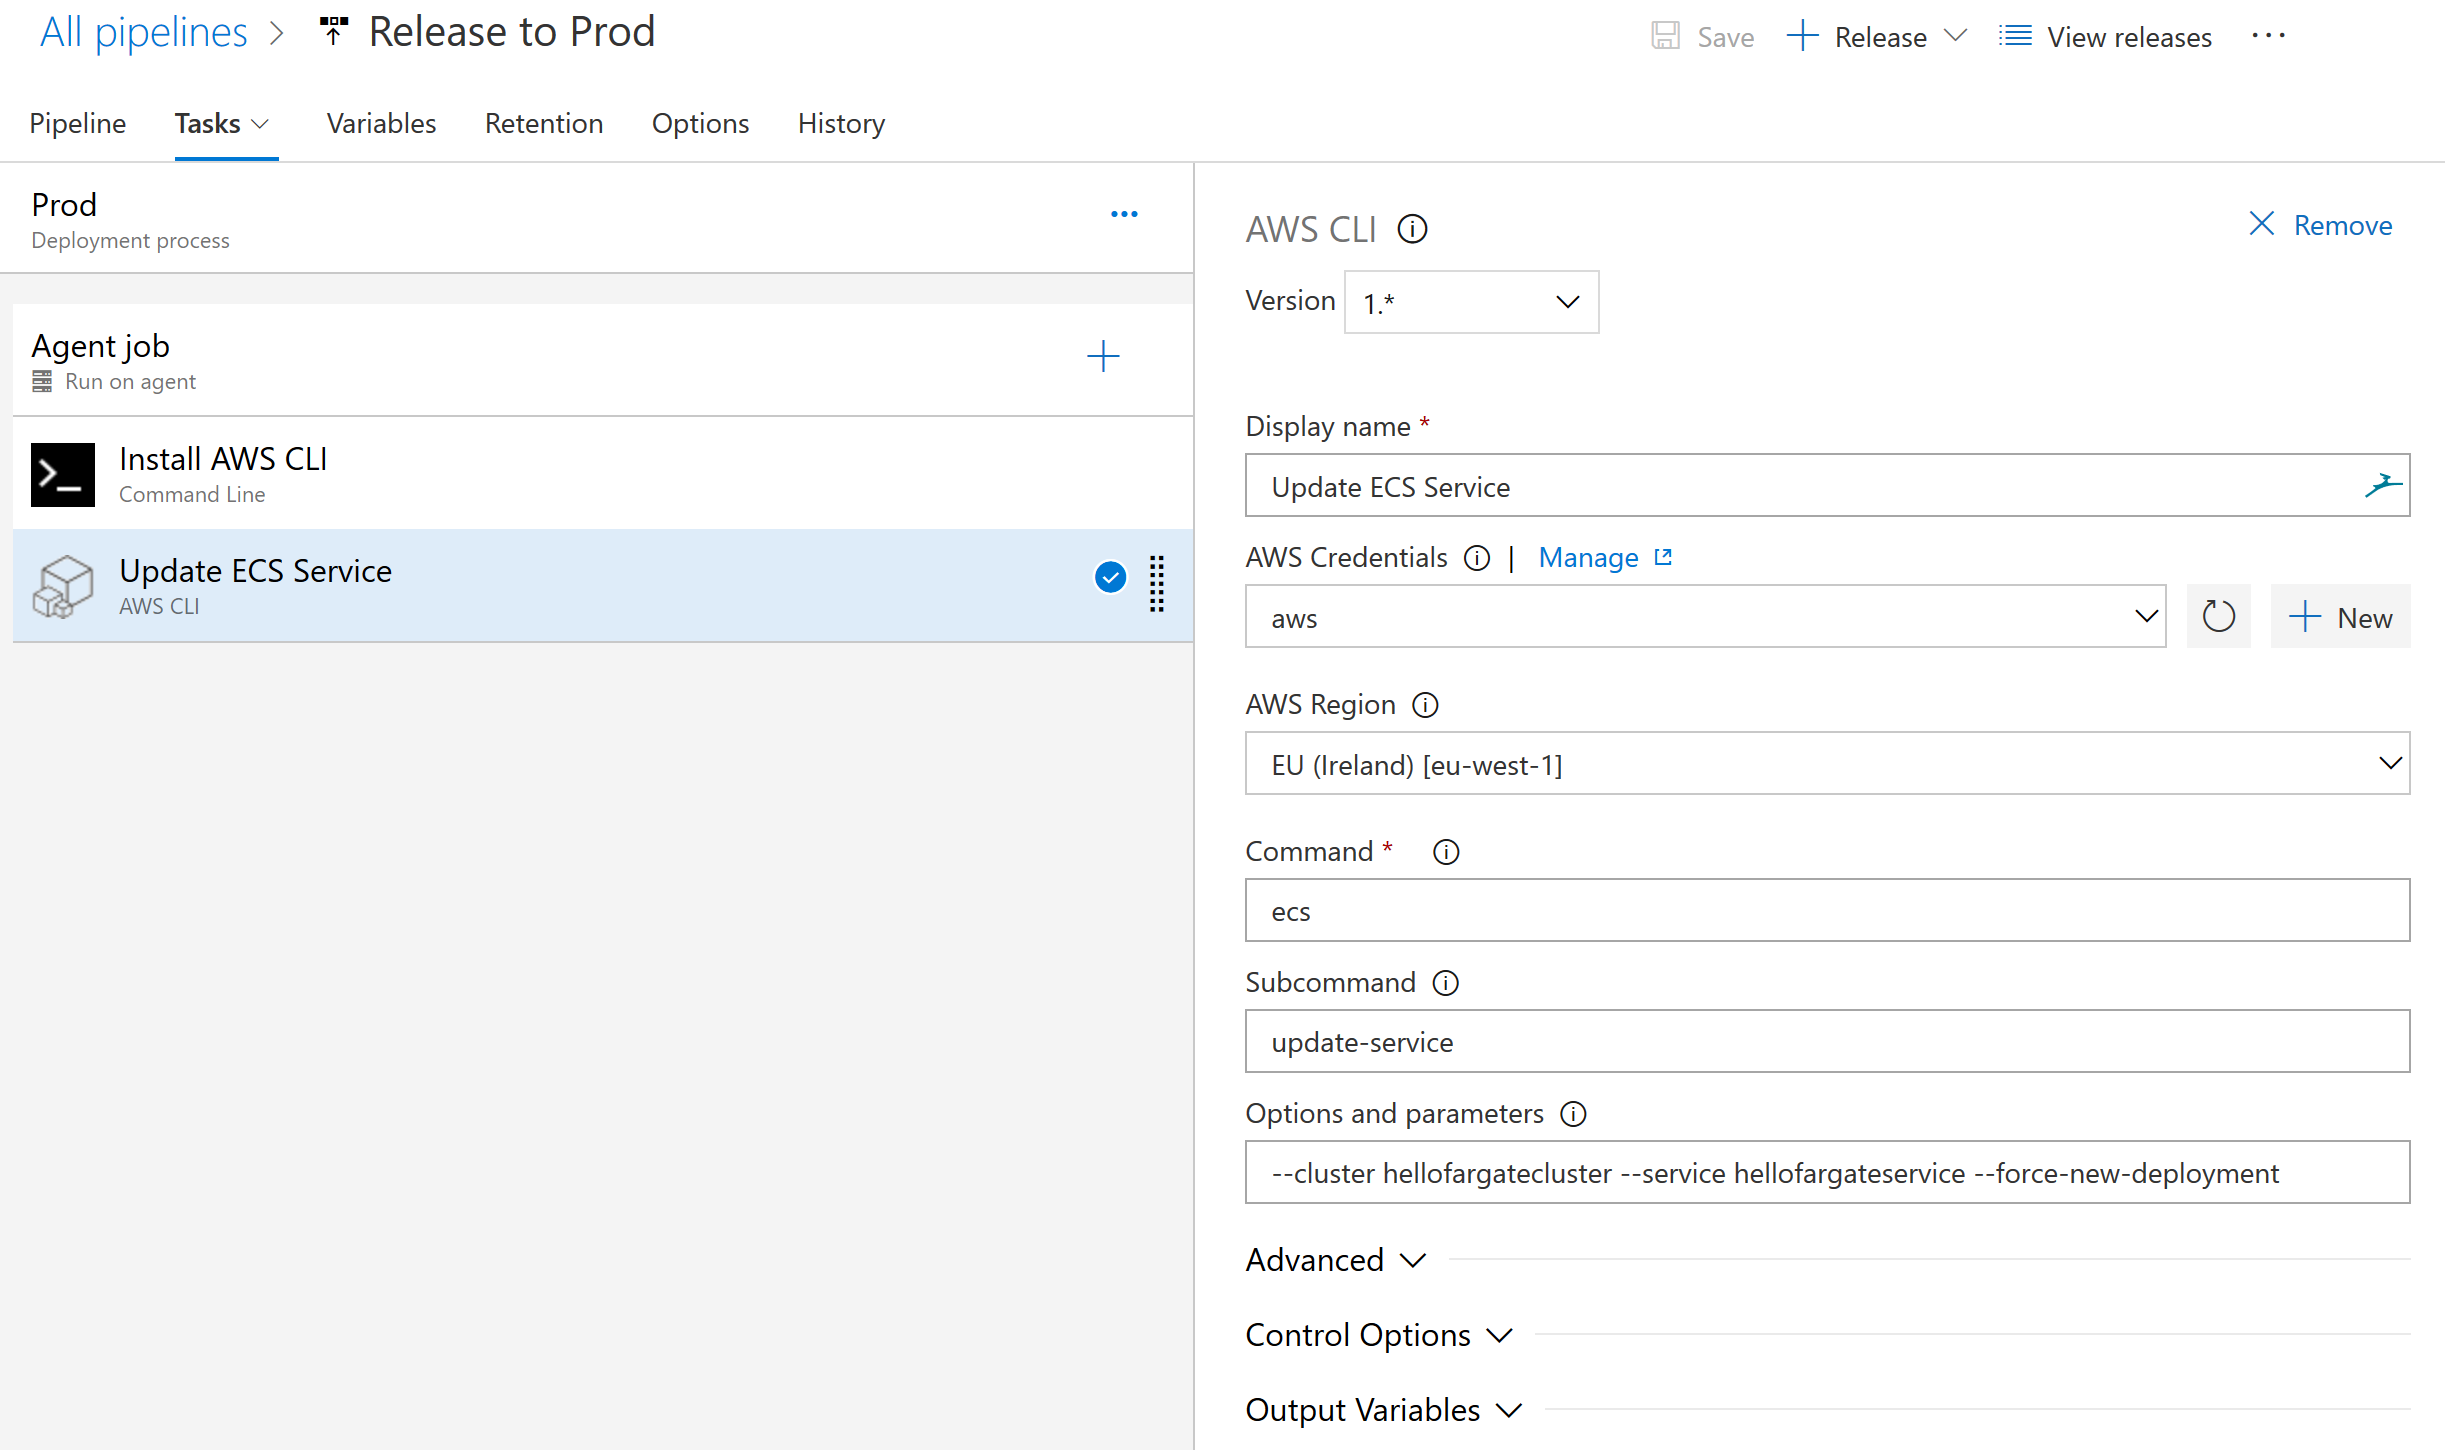Click the Subcommand input field

click(x=1826, y=1043)
